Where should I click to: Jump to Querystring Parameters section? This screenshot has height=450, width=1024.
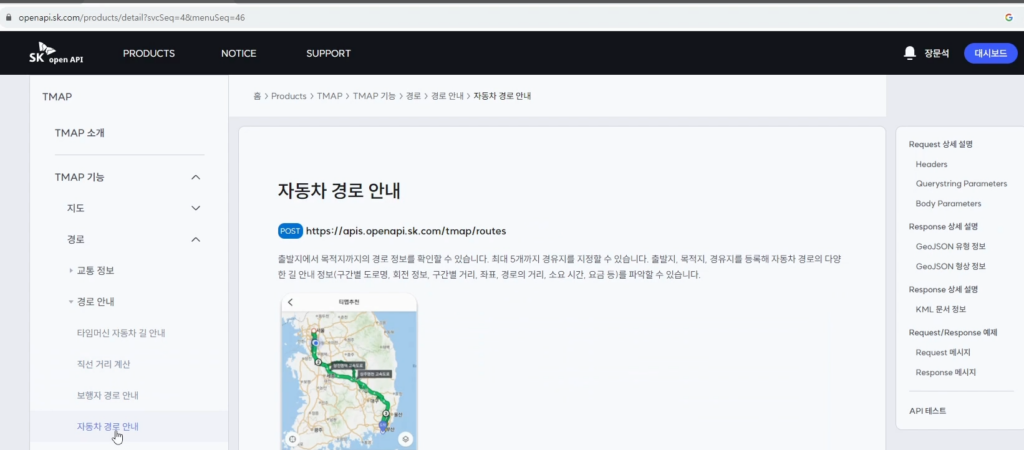pyautogui.click(x=961, y=184)
